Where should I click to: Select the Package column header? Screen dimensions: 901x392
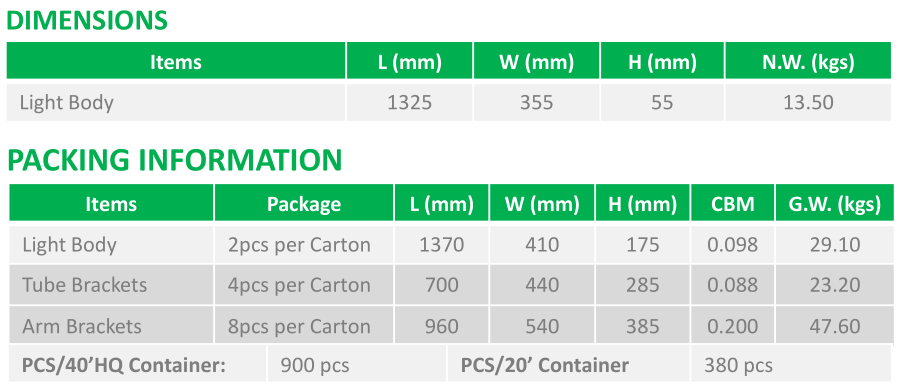304,203
